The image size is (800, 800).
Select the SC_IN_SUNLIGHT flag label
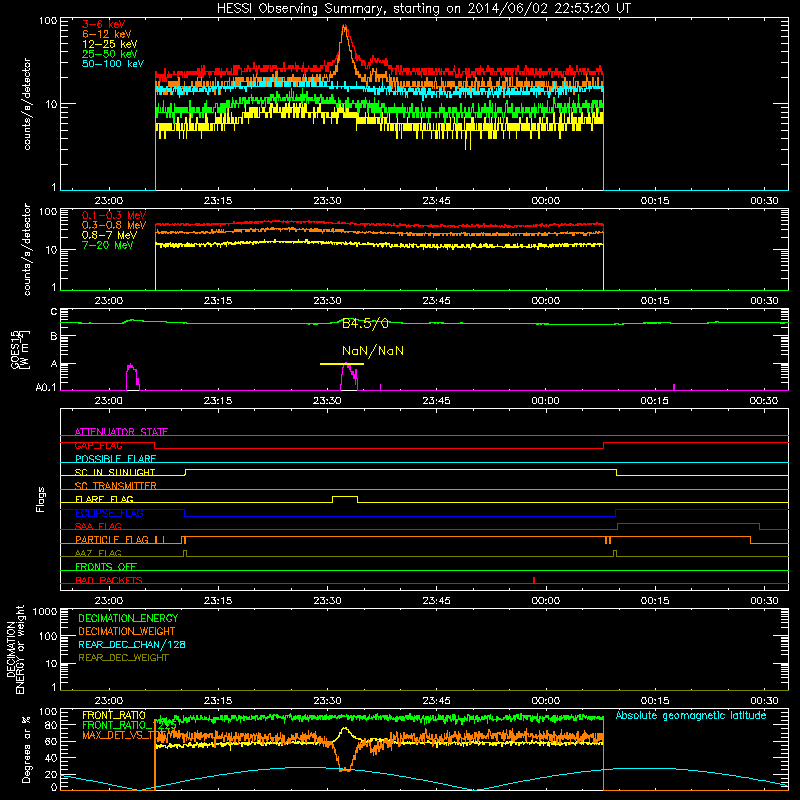(115, 472)
